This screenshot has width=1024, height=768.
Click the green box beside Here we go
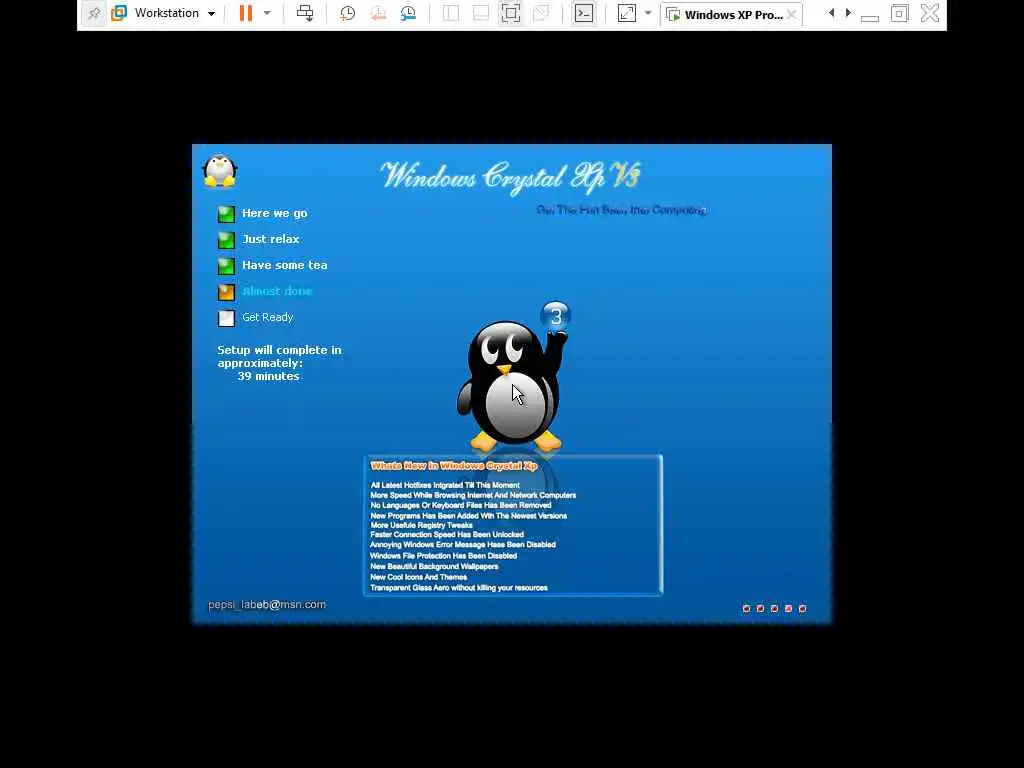[x=226, y=214]
